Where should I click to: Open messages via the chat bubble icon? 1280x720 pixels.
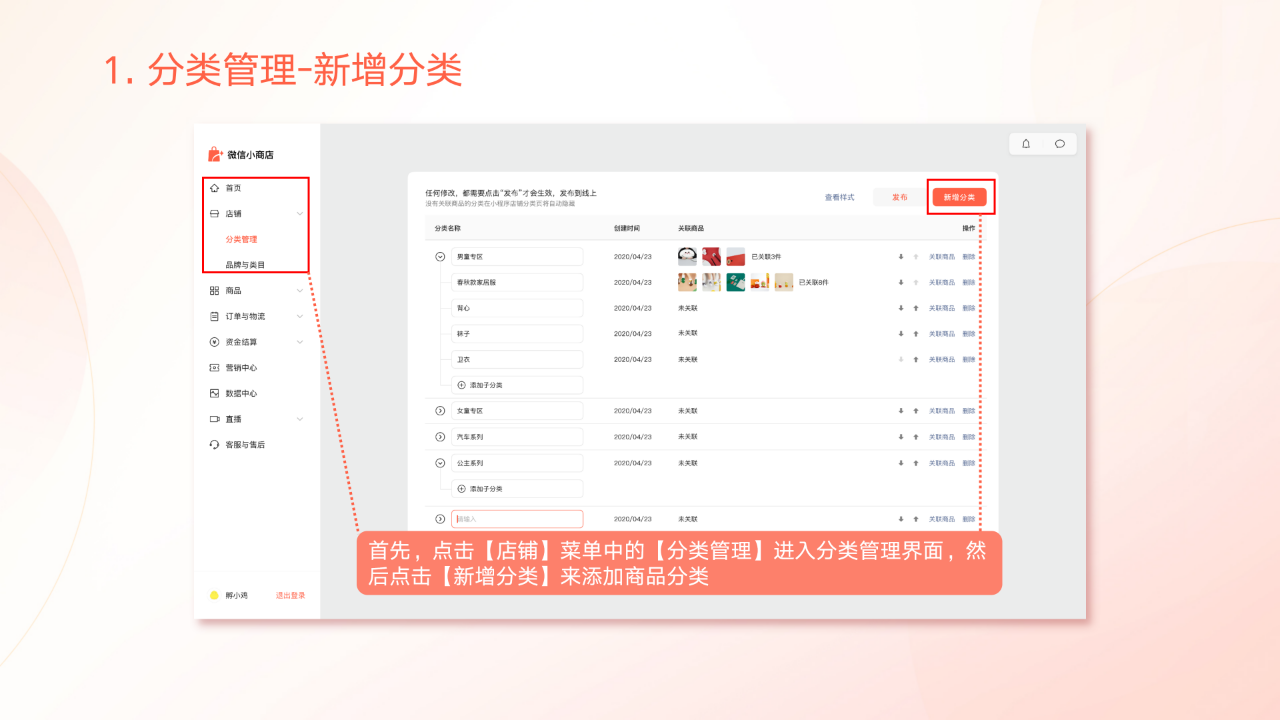point(1060,144)
